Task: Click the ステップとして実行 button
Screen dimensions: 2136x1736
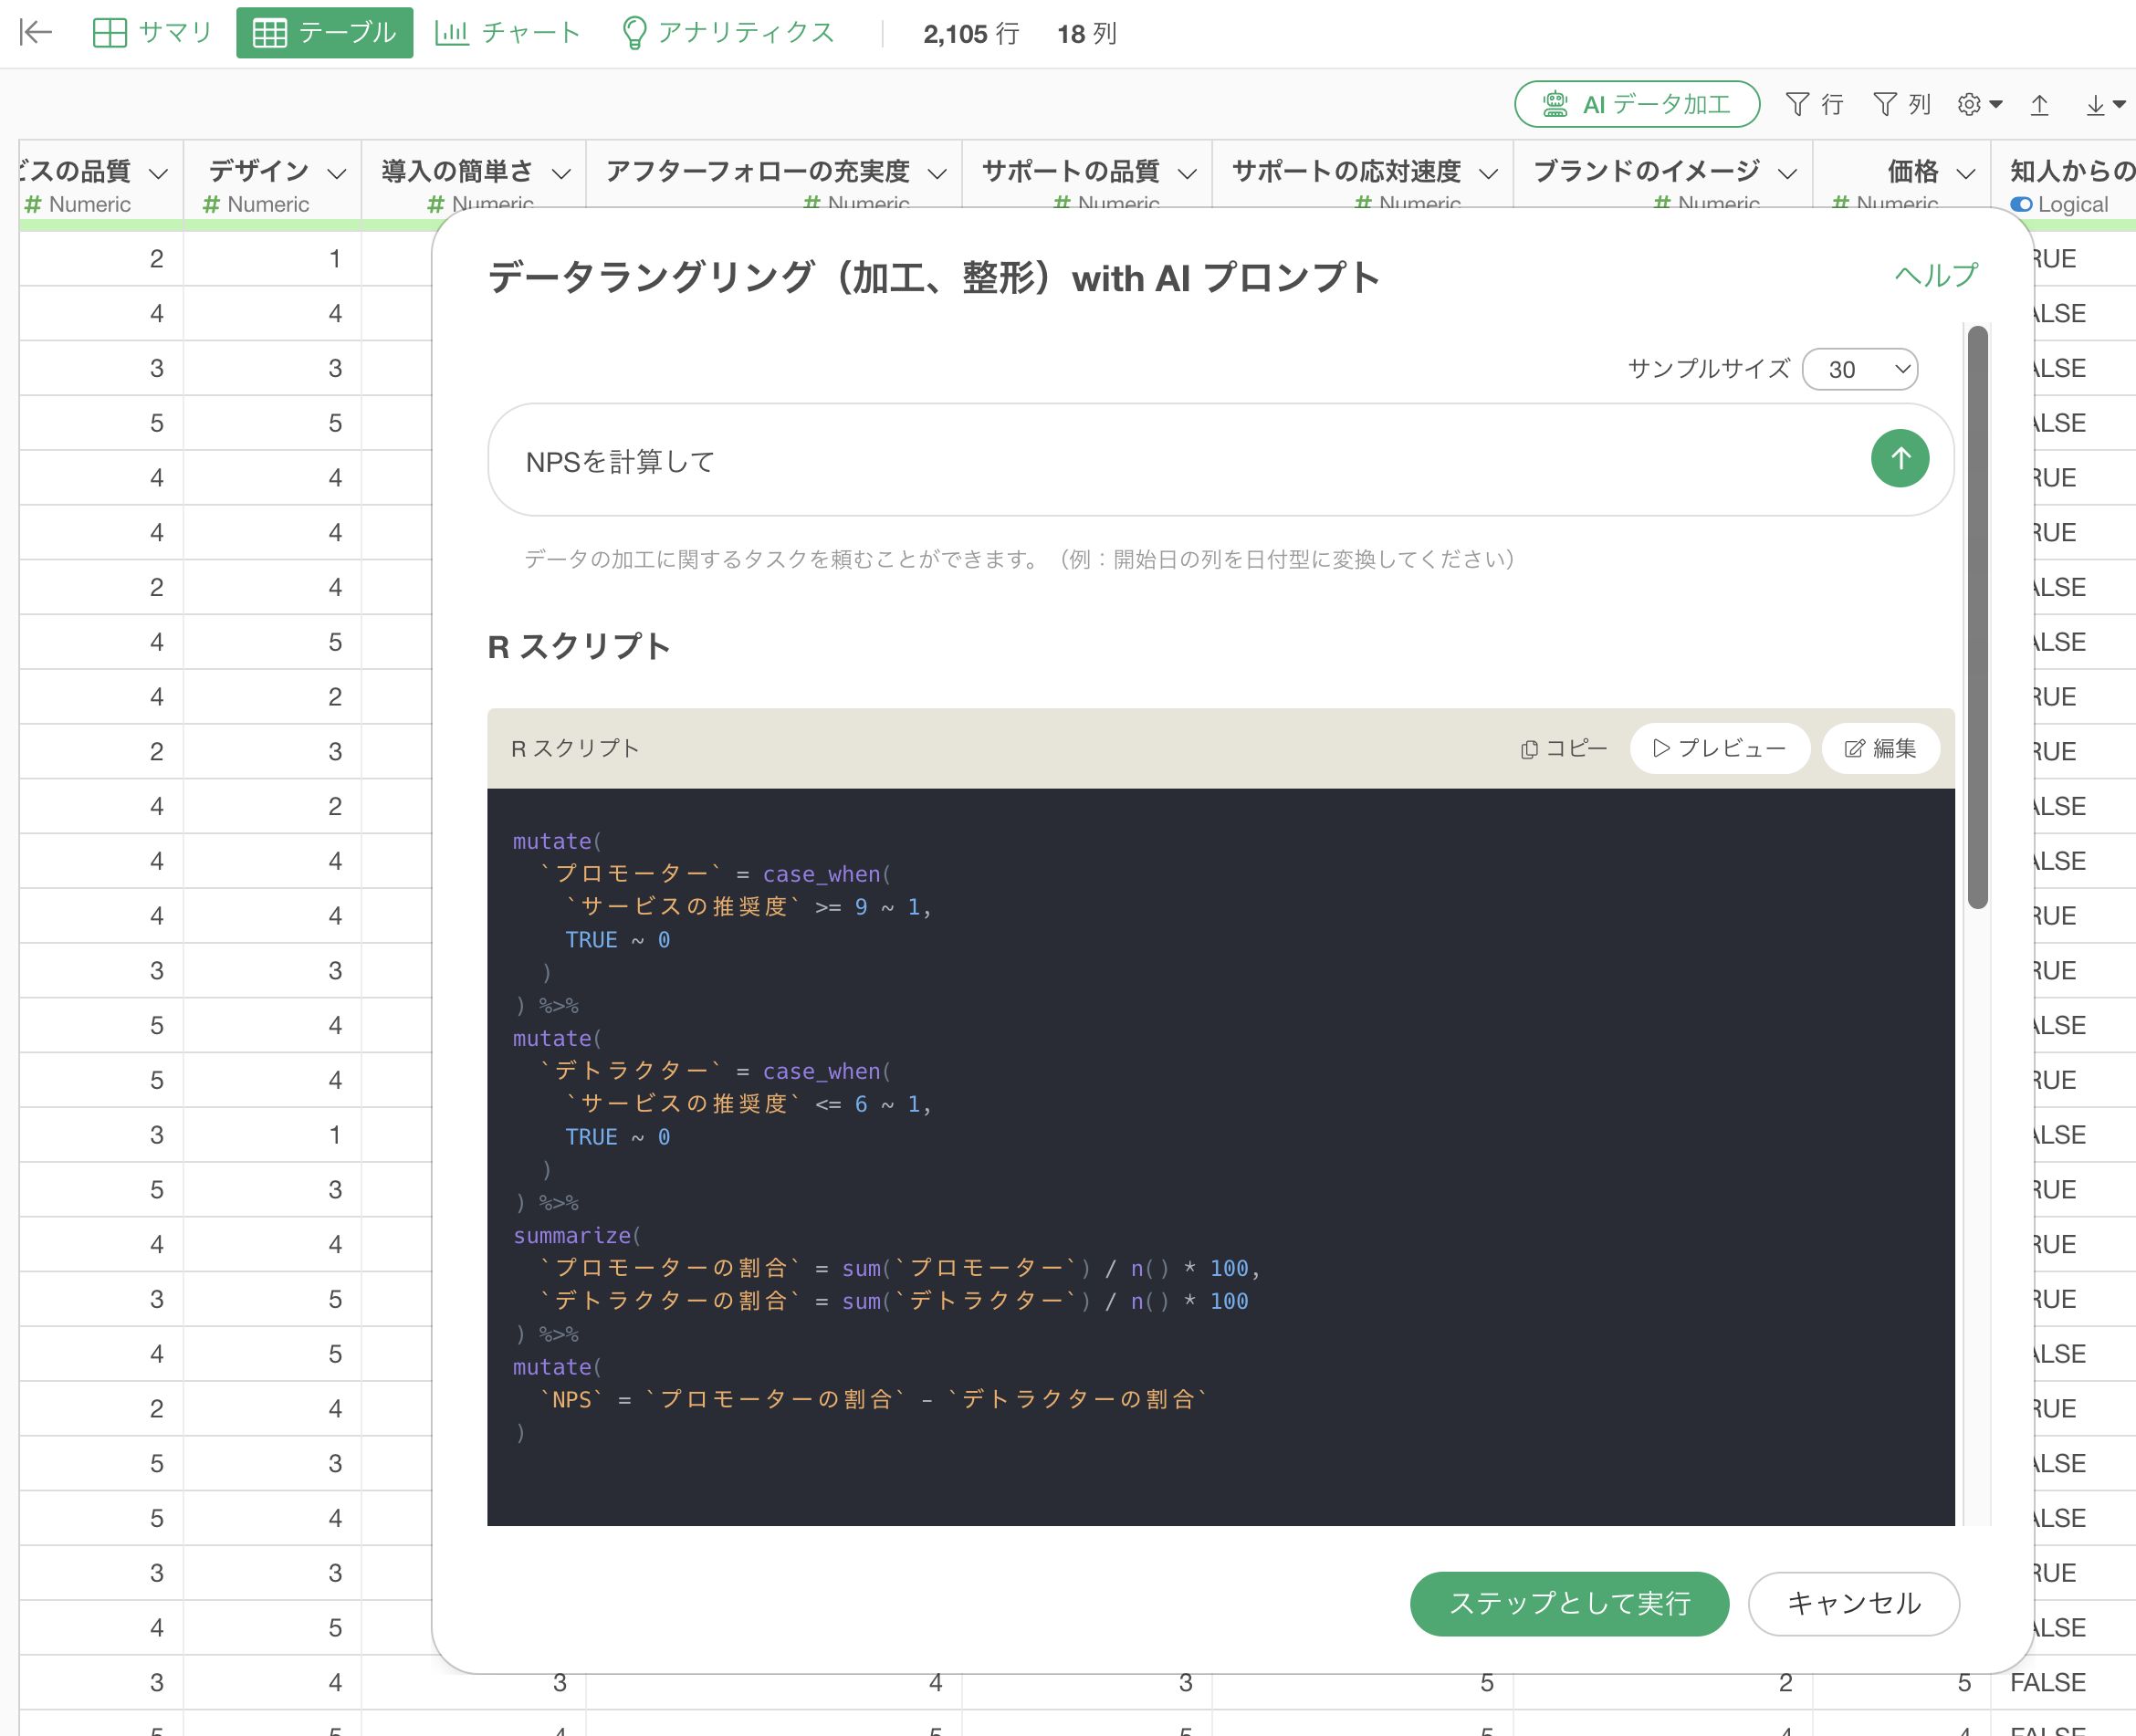Action: pos(1568,1603)
